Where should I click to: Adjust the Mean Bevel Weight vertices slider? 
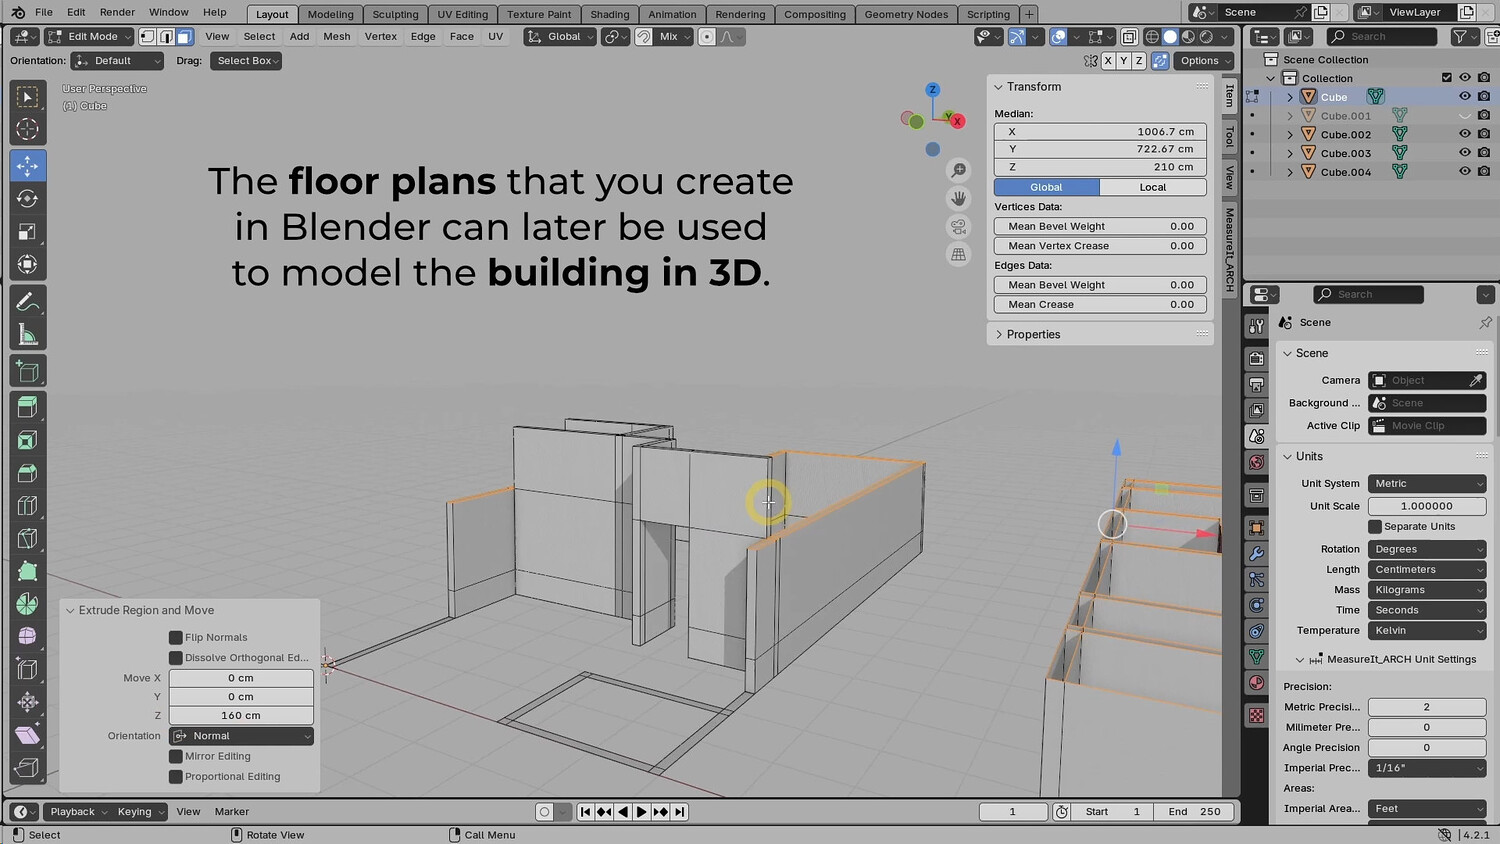[x=1100, y=227]
